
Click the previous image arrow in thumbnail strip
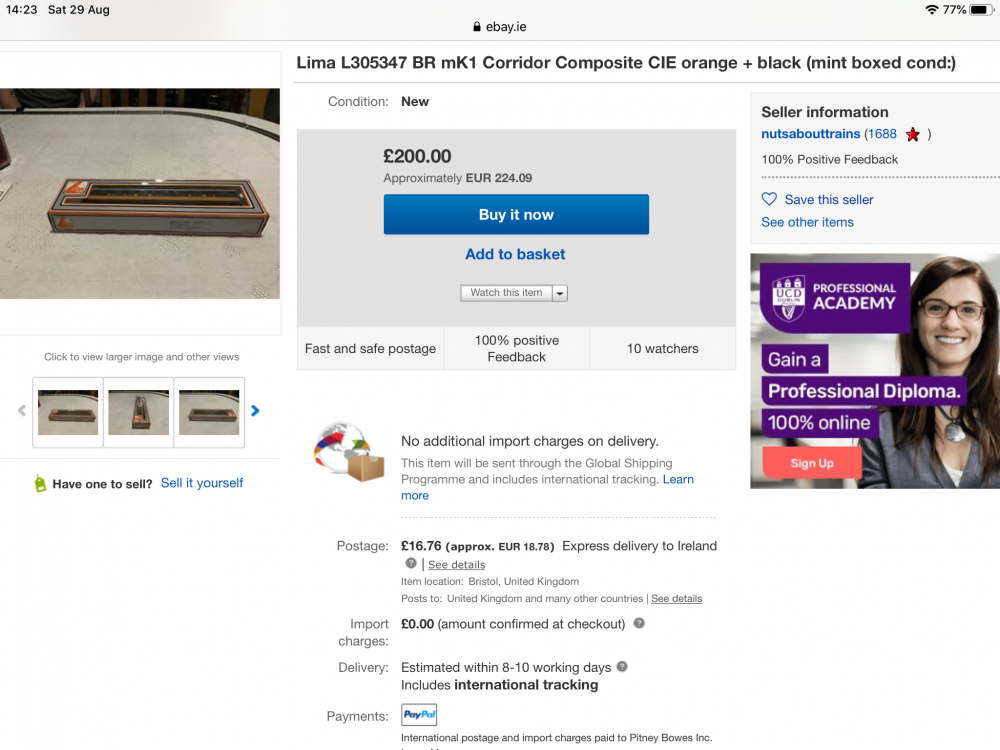point(22,410)
